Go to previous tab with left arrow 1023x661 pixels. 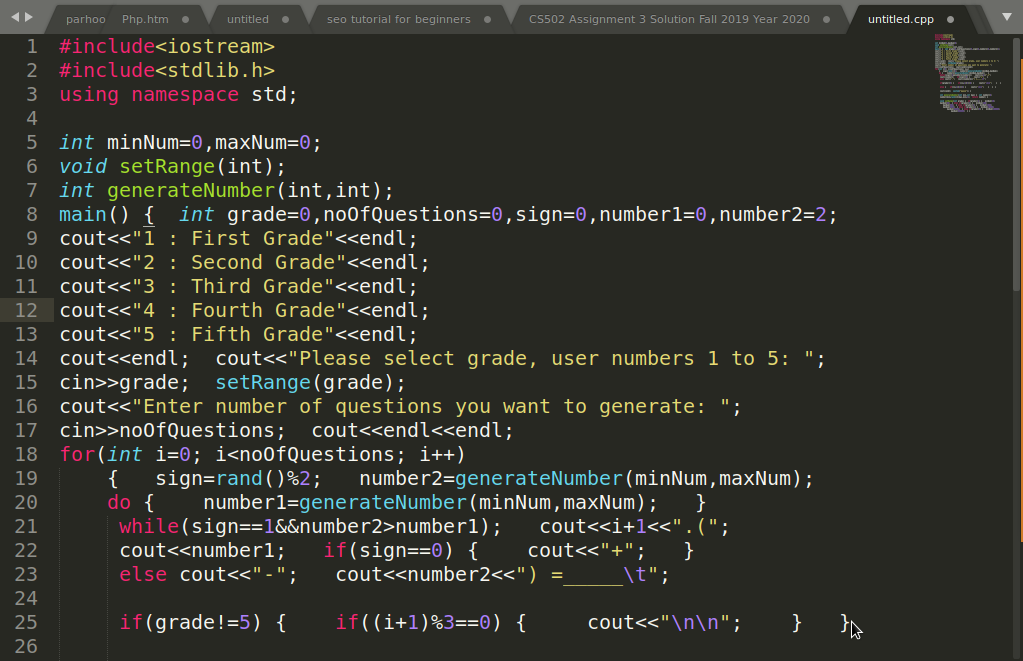tap(15, 17)
